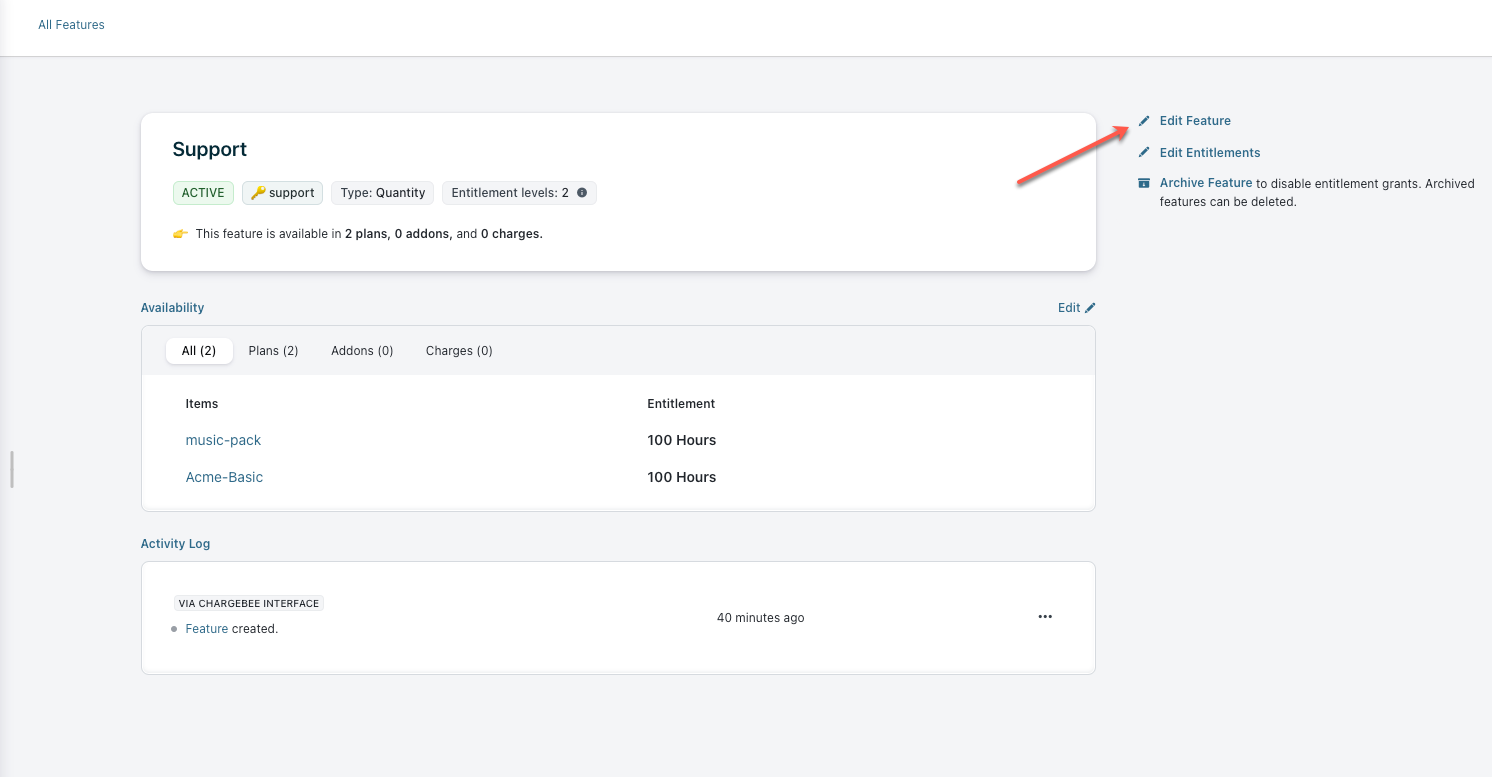Switch to the Plans (2) tab
Screen dimensions: 1492x777
tap(273, 351)
